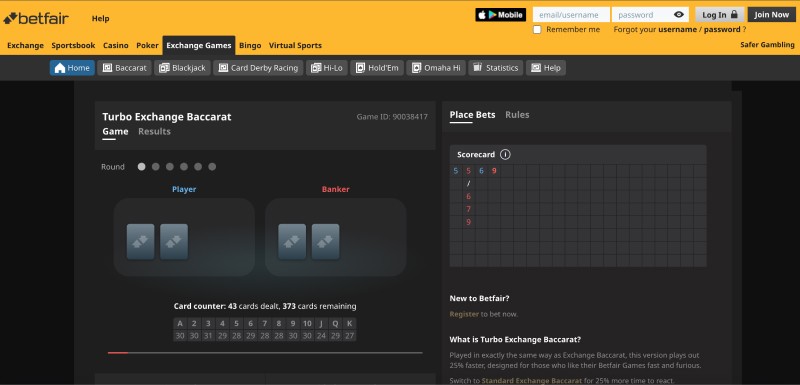
Task: Open the Mobile app store badge
Action: 501,15
